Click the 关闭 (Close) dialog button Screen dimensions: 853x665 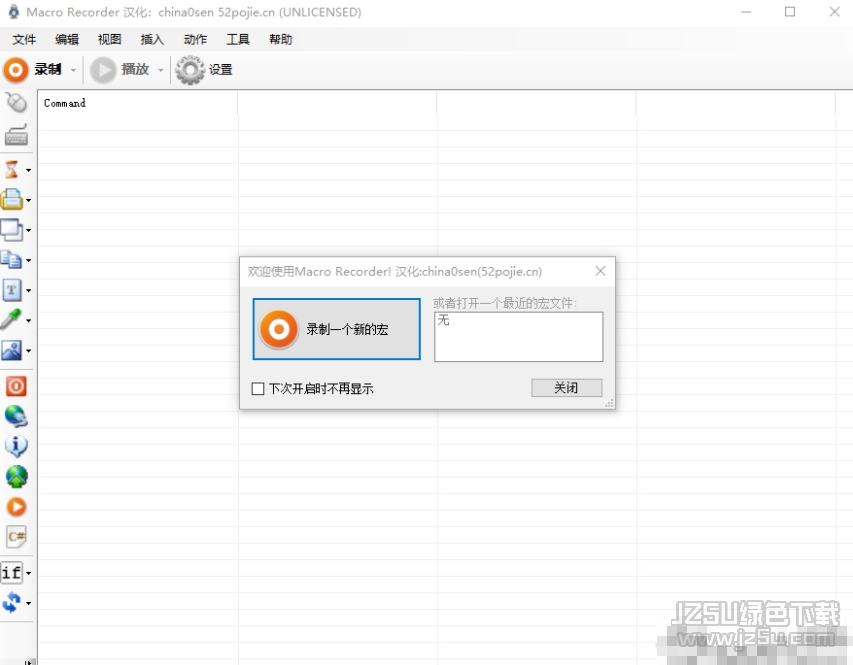566,387
